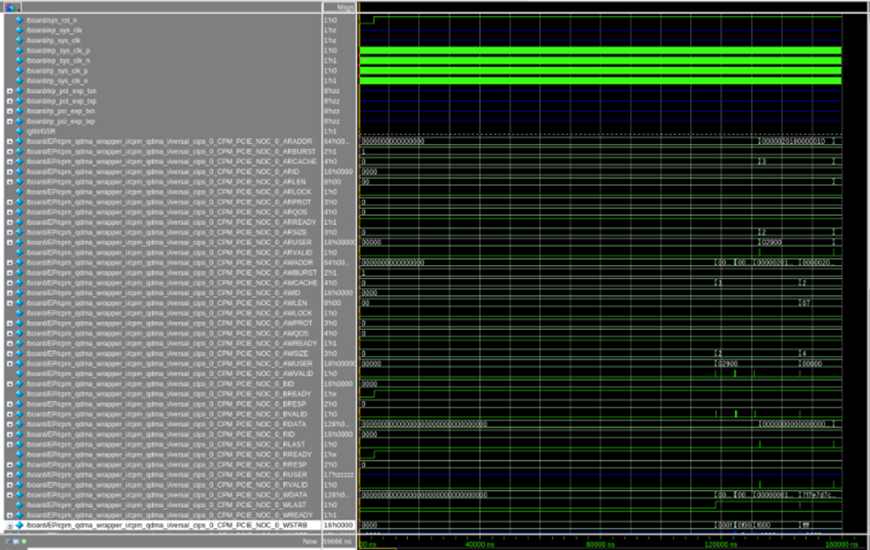870x550 pixels.
Task: Click the signal icon for /board/rp_sys_clk_n
Action: (19, 80)
